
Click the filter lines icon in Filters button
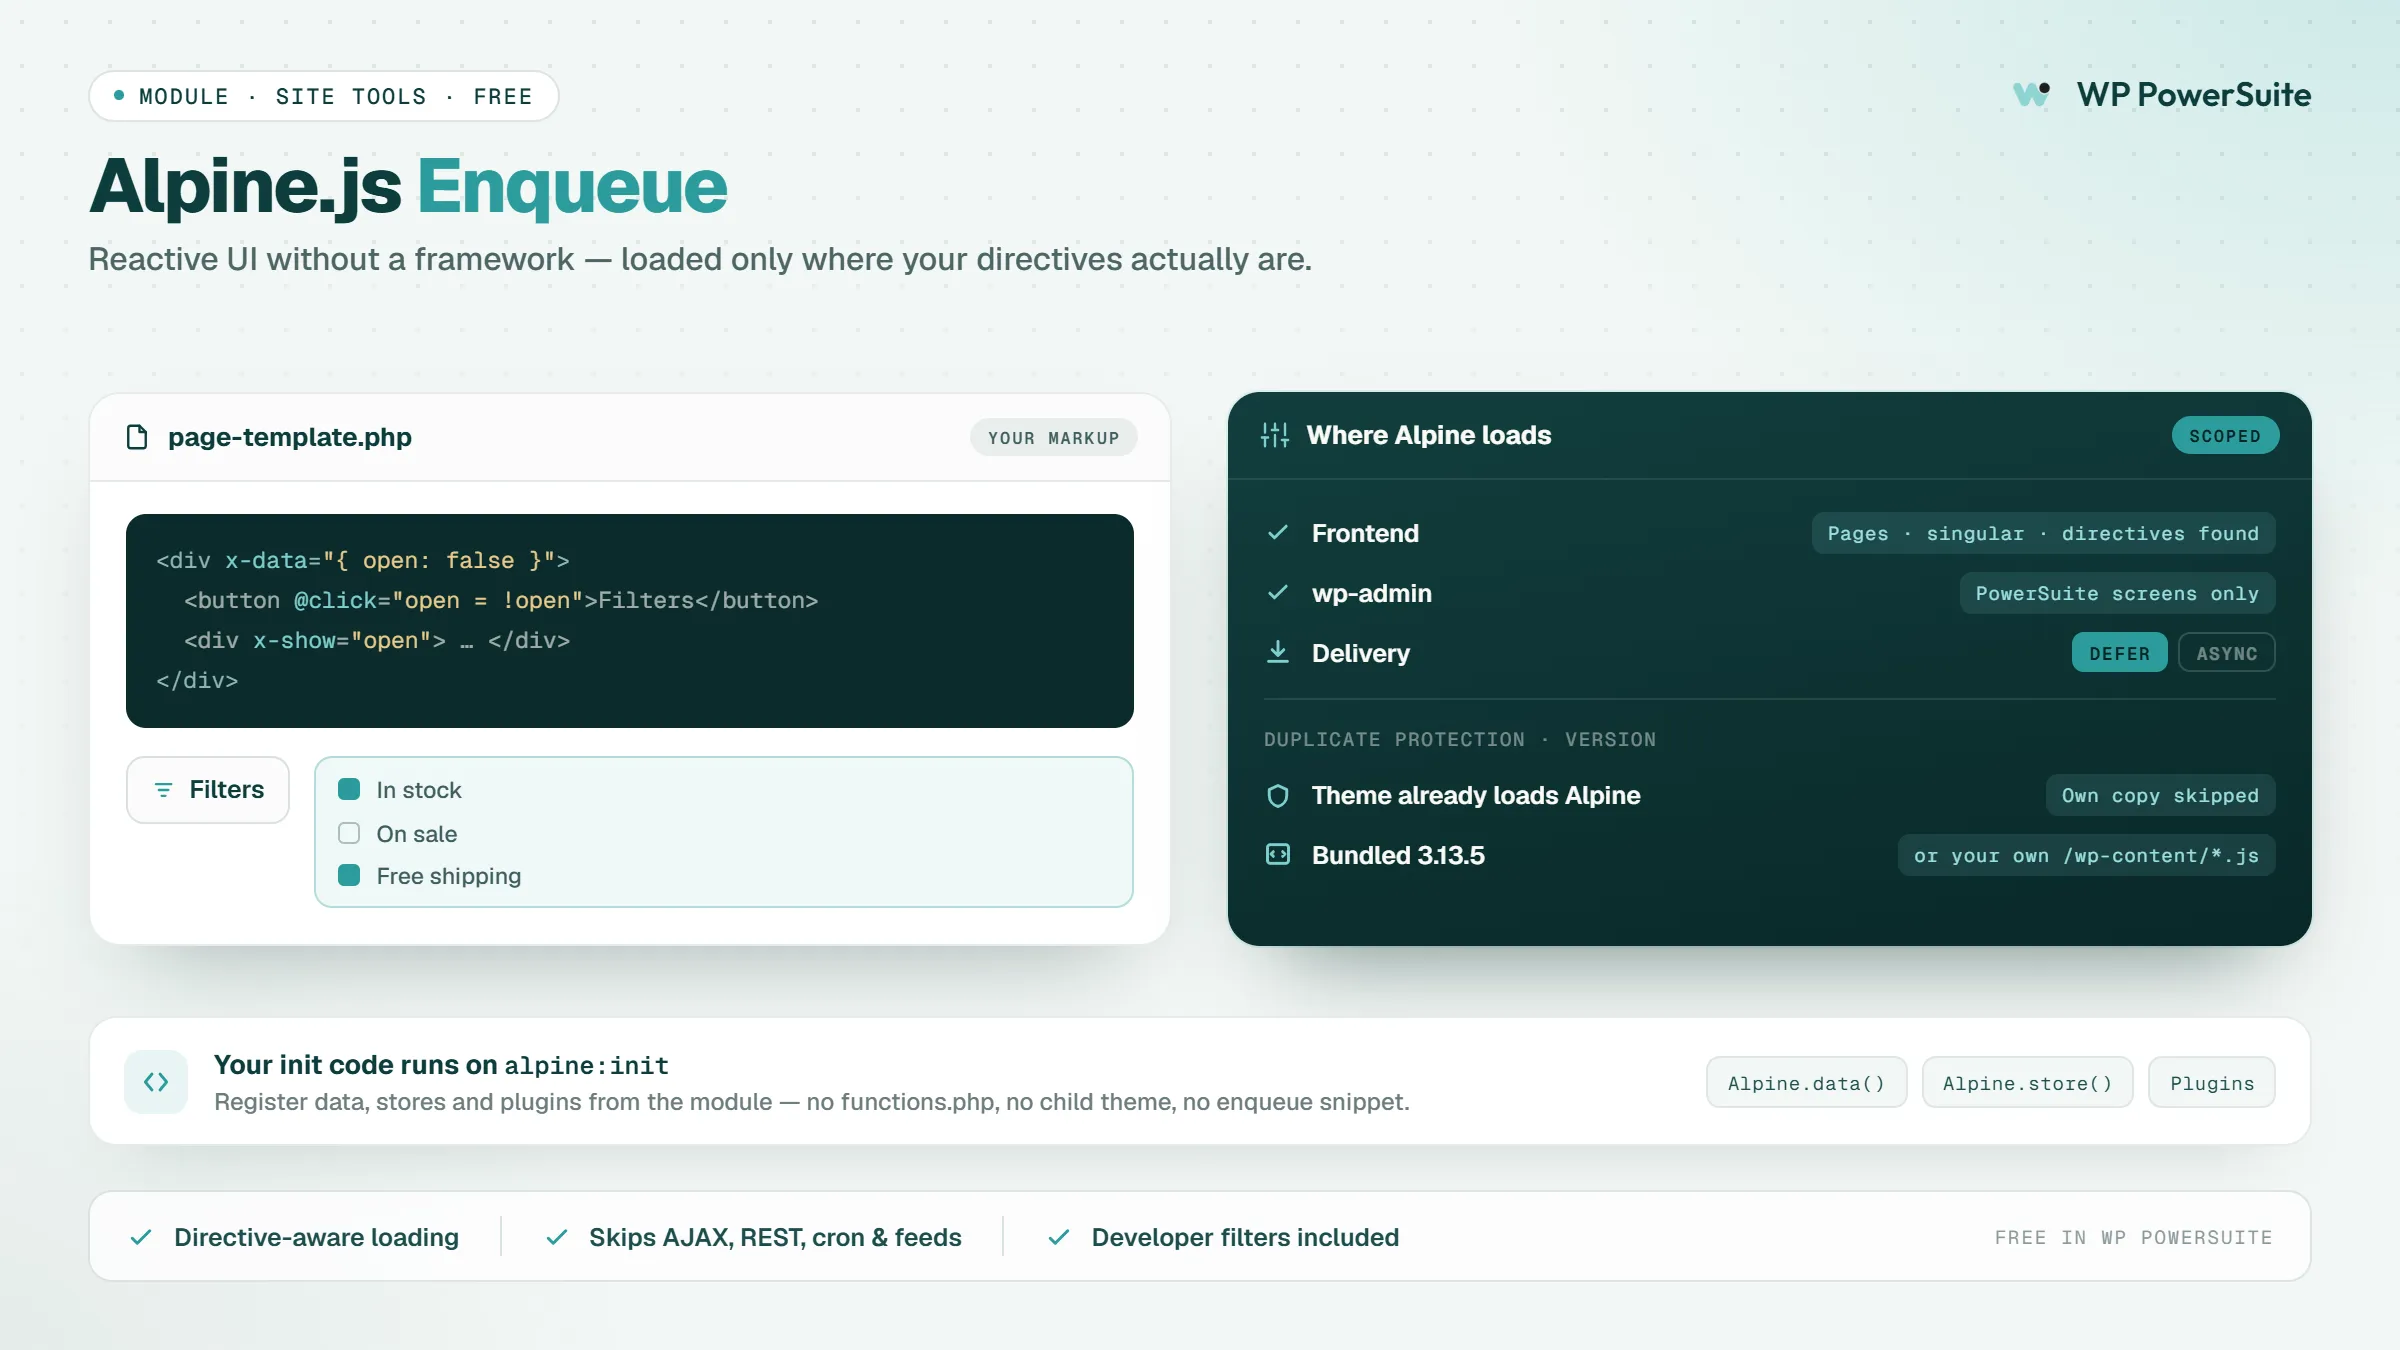(x=163, y=790)
